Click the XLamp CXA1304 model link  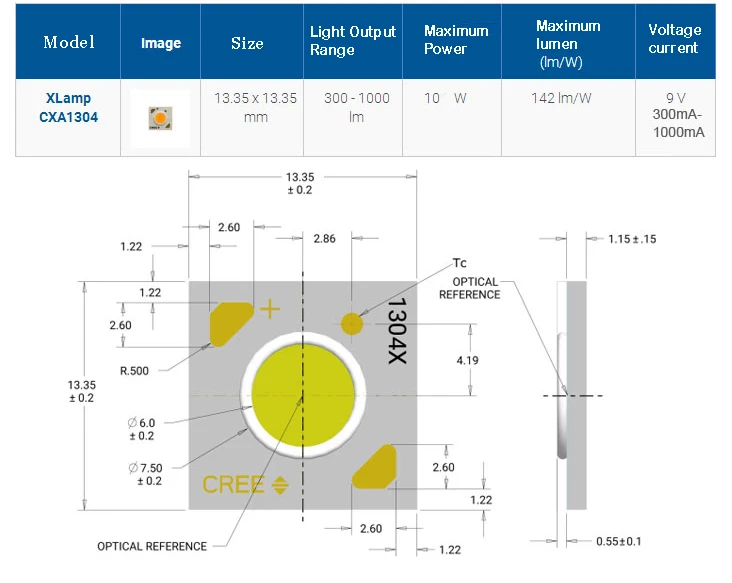click(68, 108)
